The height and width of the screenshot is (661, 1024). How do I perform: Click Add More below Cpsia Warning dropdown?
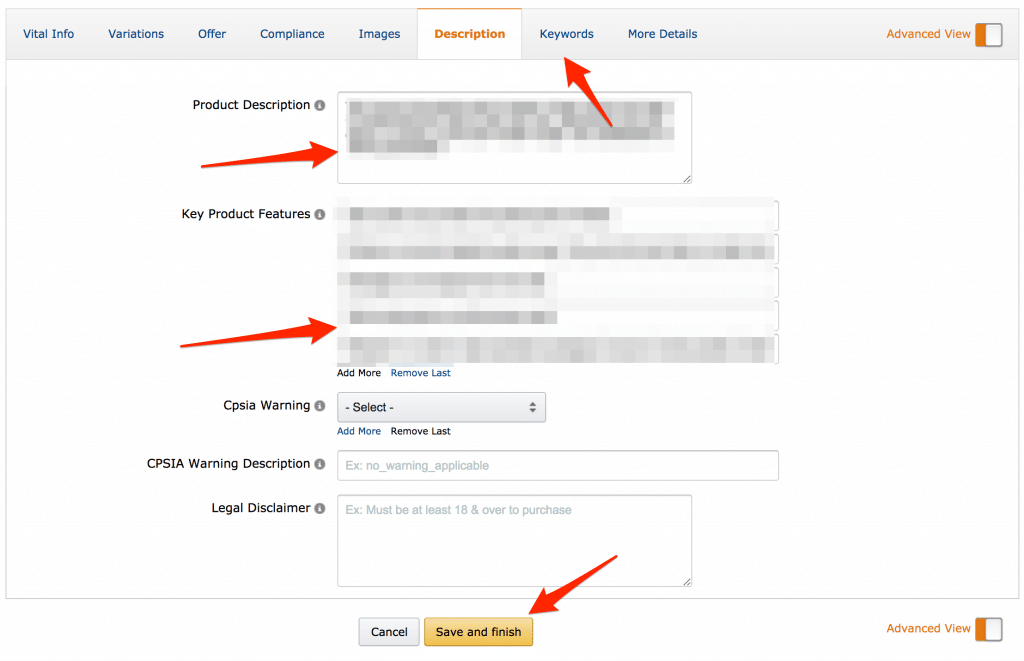tap(359, 431)
